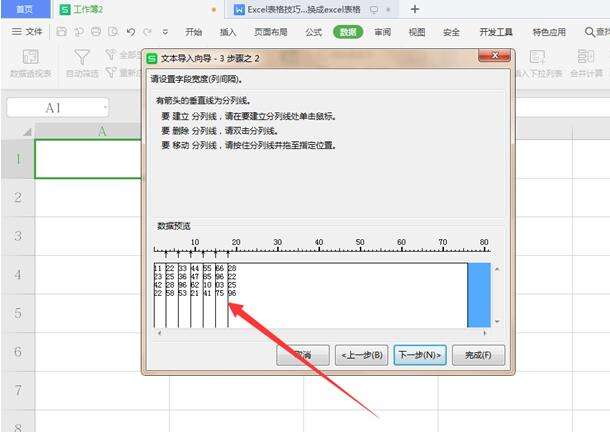Click the search magnifier icon in the ribbon

pyautogui.click(x=590, y=32)
